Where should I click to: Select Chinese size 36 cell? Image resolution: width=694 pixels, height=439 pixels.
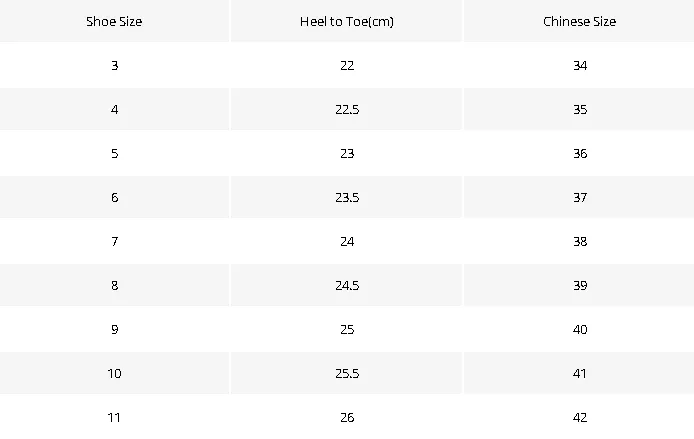click(579, 154)
